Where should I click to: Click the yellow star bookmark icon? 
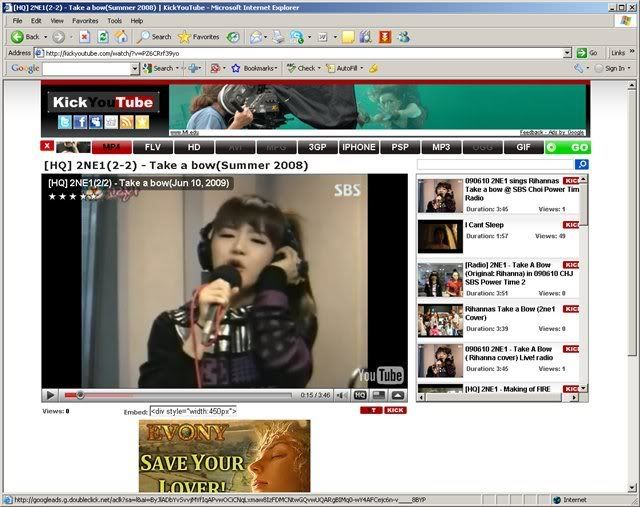(142, 122)
